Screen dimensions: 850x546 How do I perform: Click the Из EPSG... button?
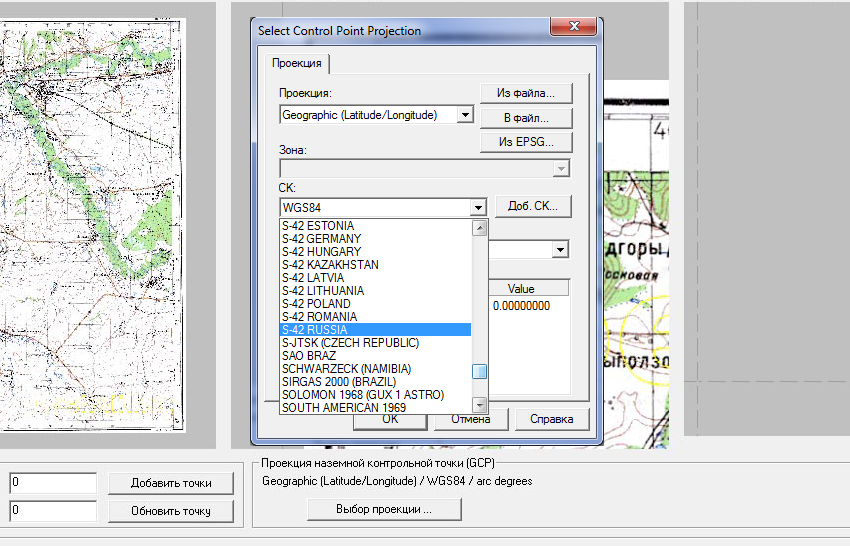coord(526,142)
